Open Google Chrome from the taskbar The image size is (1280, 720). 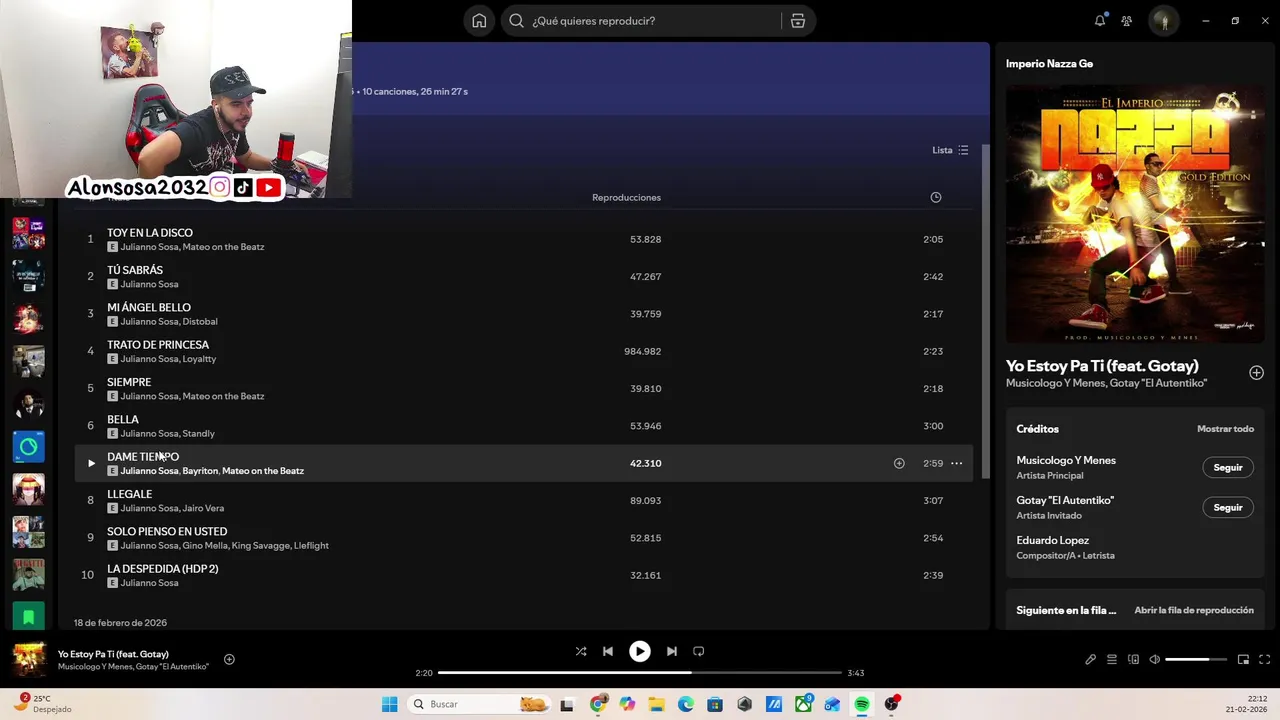click(x=598, y=704)
